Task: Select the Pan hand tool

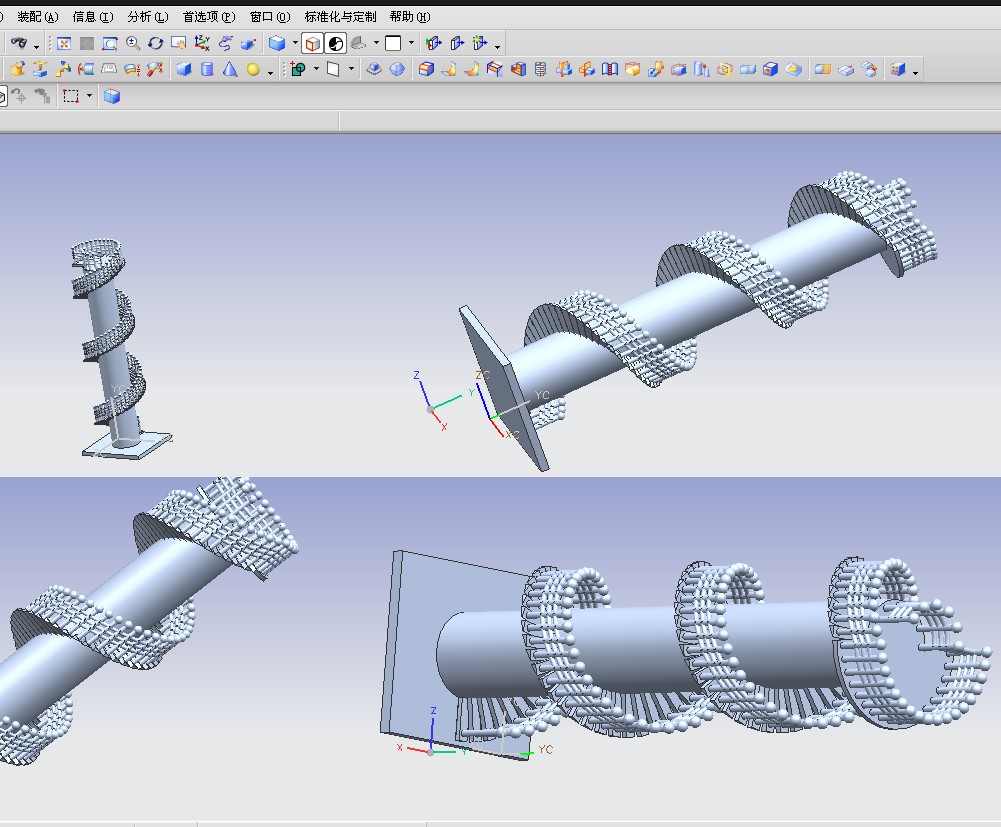Action: [x=179, y=43]
